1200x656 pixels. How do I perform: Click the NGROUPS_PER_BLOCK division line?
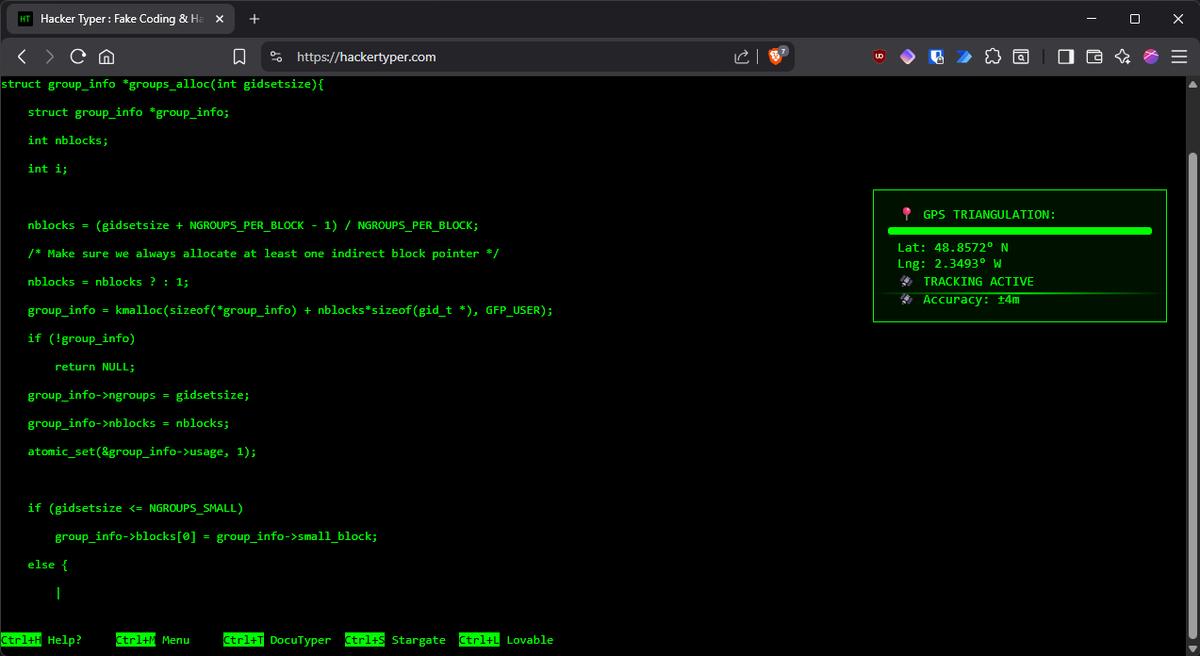[253, 226]
